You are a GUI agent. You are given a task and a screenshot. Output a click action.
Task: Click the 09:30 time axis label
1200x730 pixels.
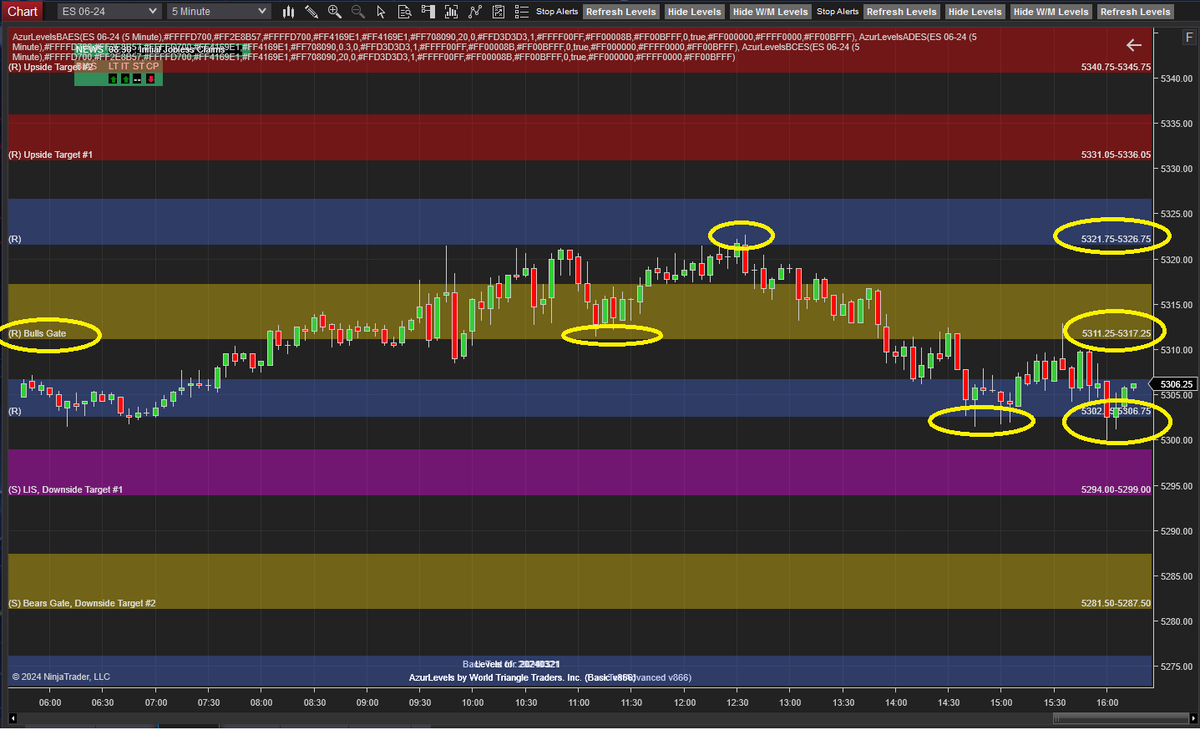click(419, 703)
